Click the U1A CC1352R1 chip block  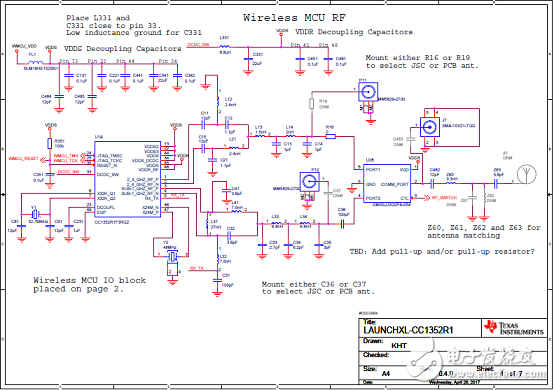[x=128, y=179]
